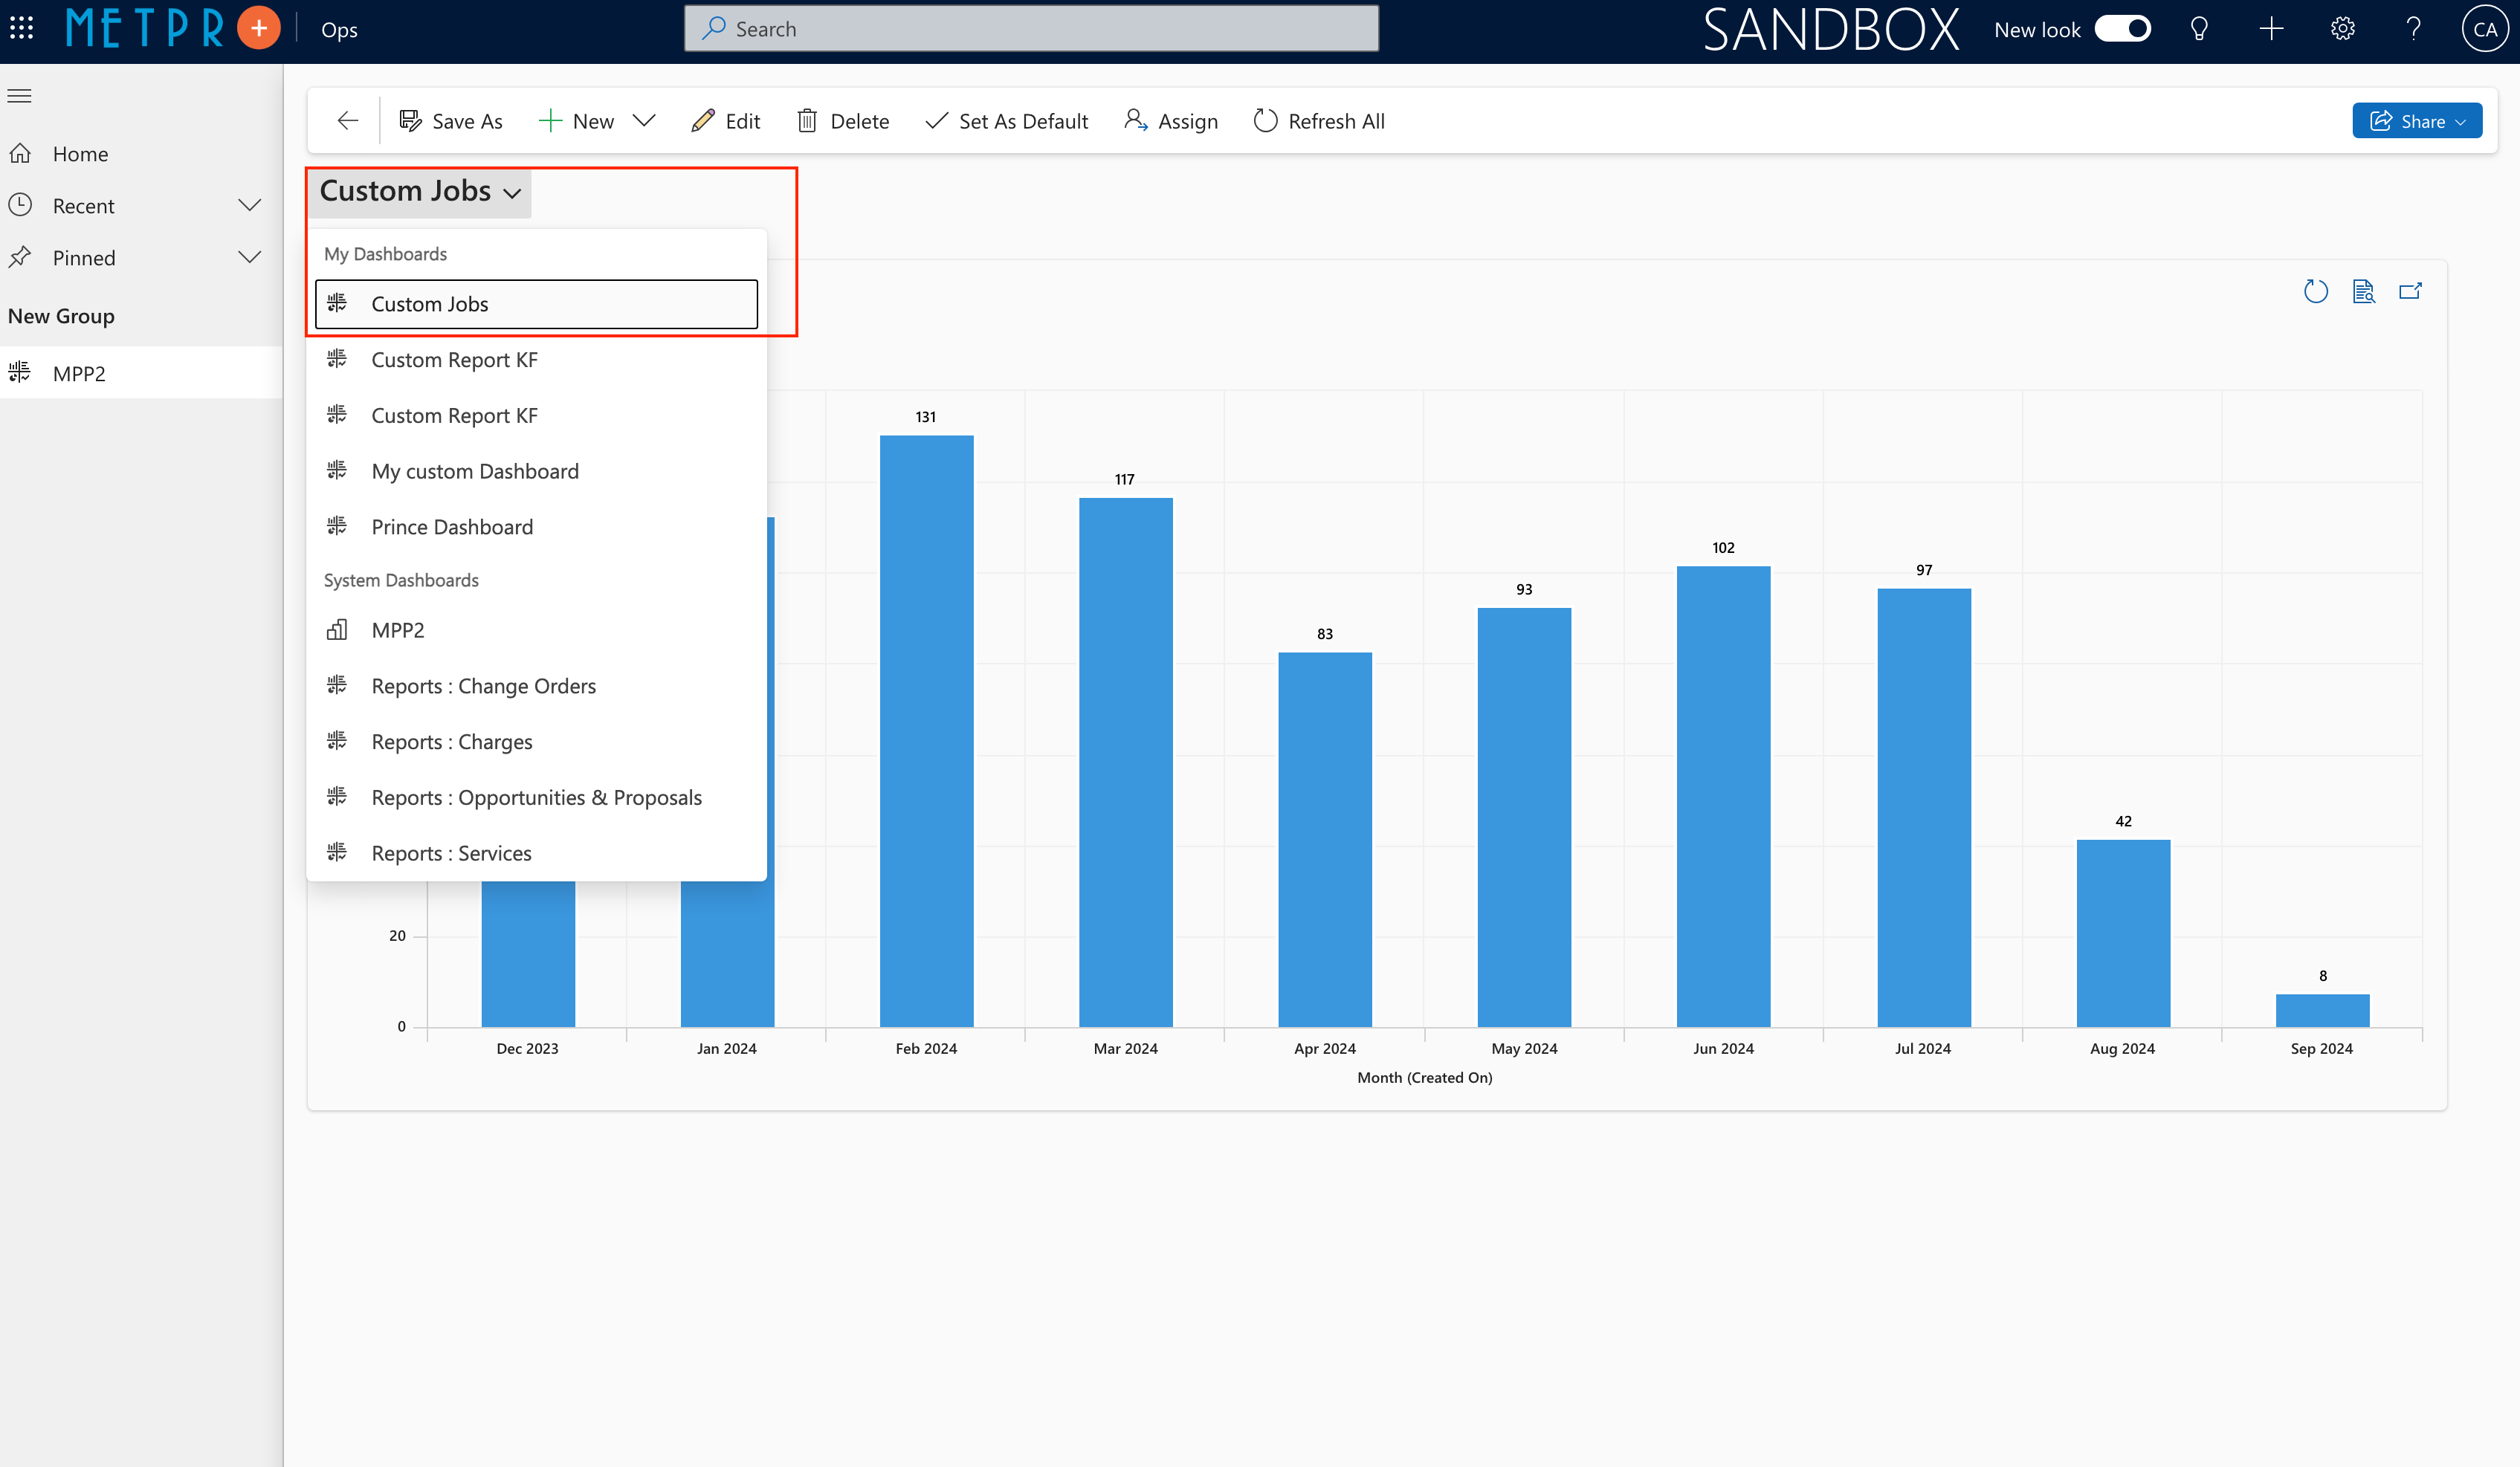Screen dimensions: 2520x1467
Task: Expand the chart with the expand icon
Action: pos(2410,291)
